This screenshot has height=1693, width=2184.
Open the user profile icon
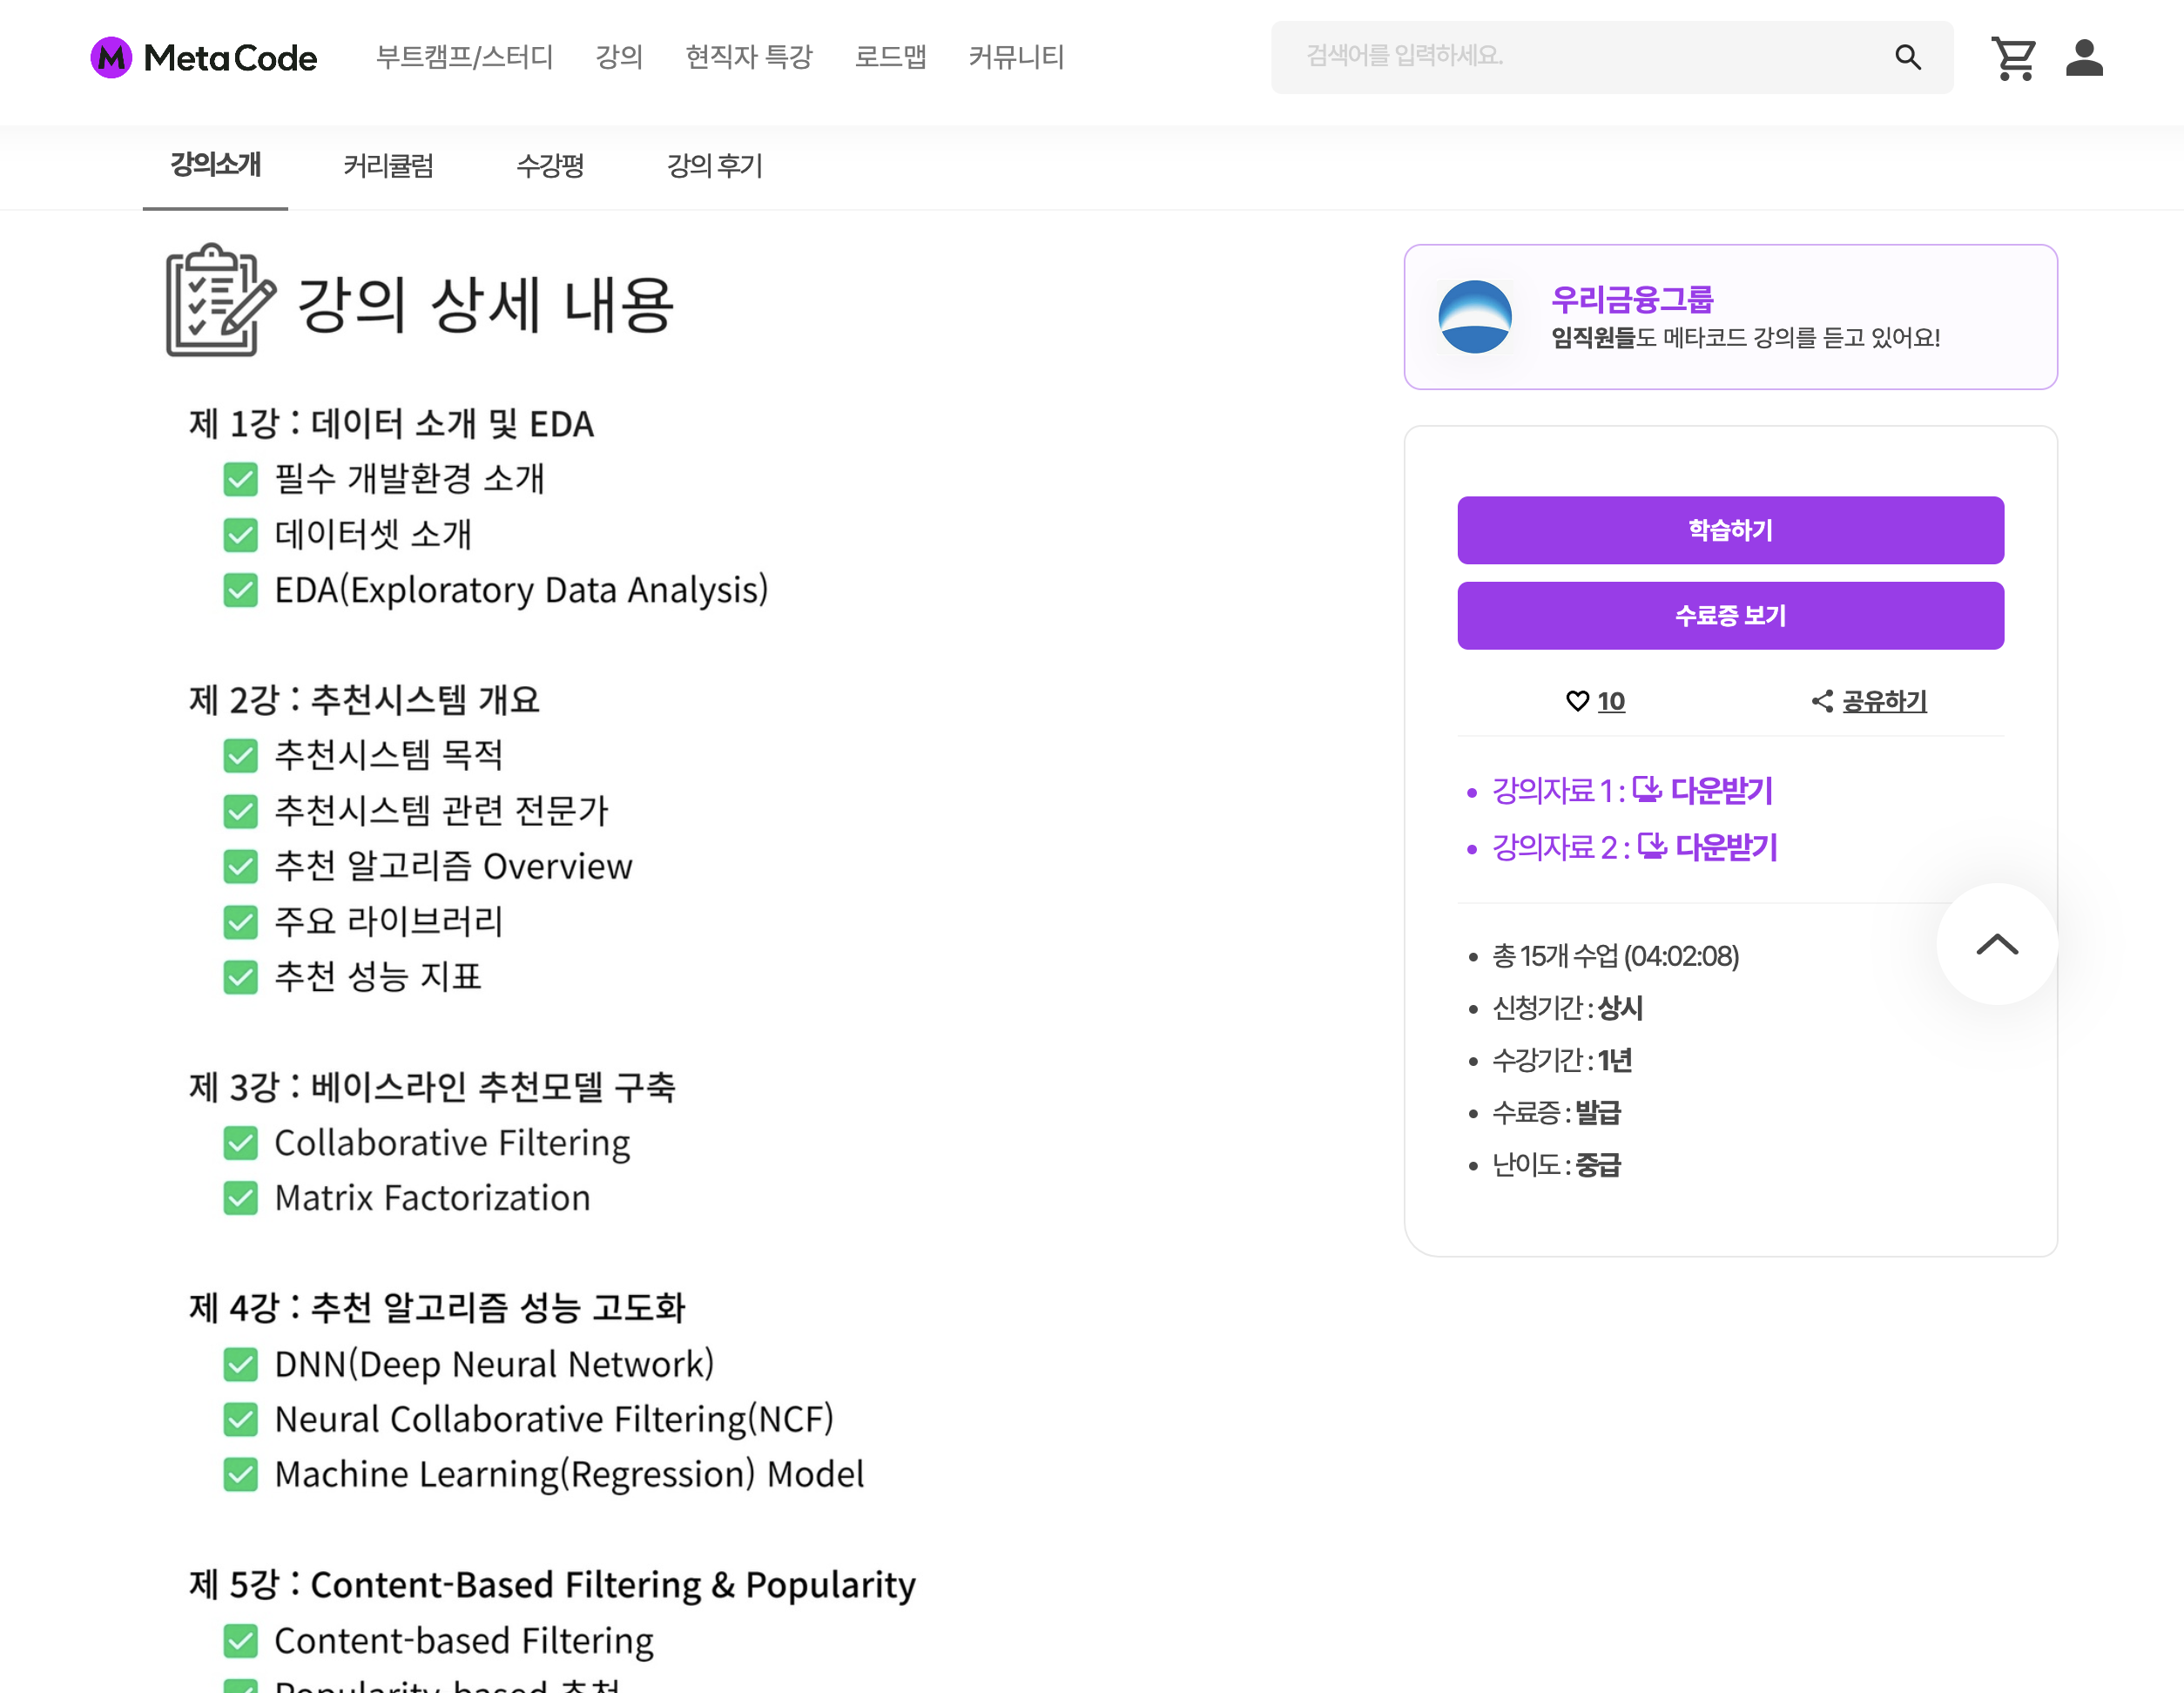click(2084, 58)
